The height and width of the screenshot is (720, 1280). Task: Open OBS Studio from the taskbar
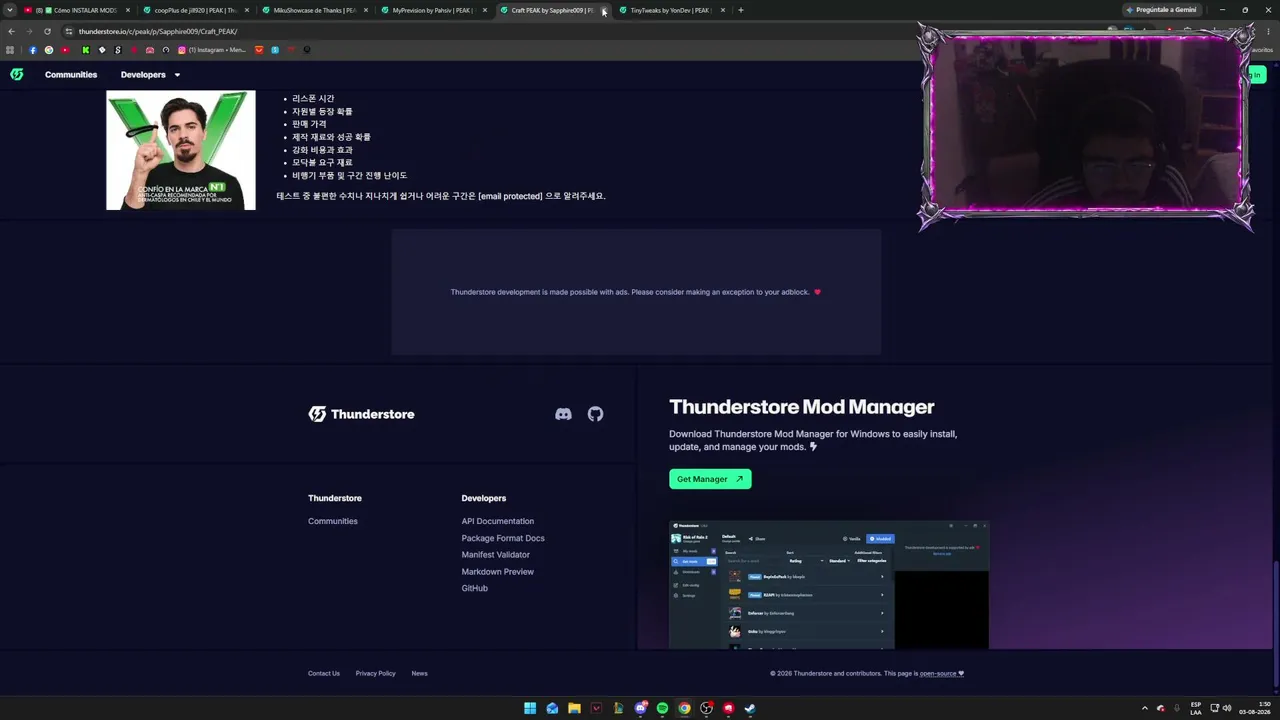click(x=706, y=709)
